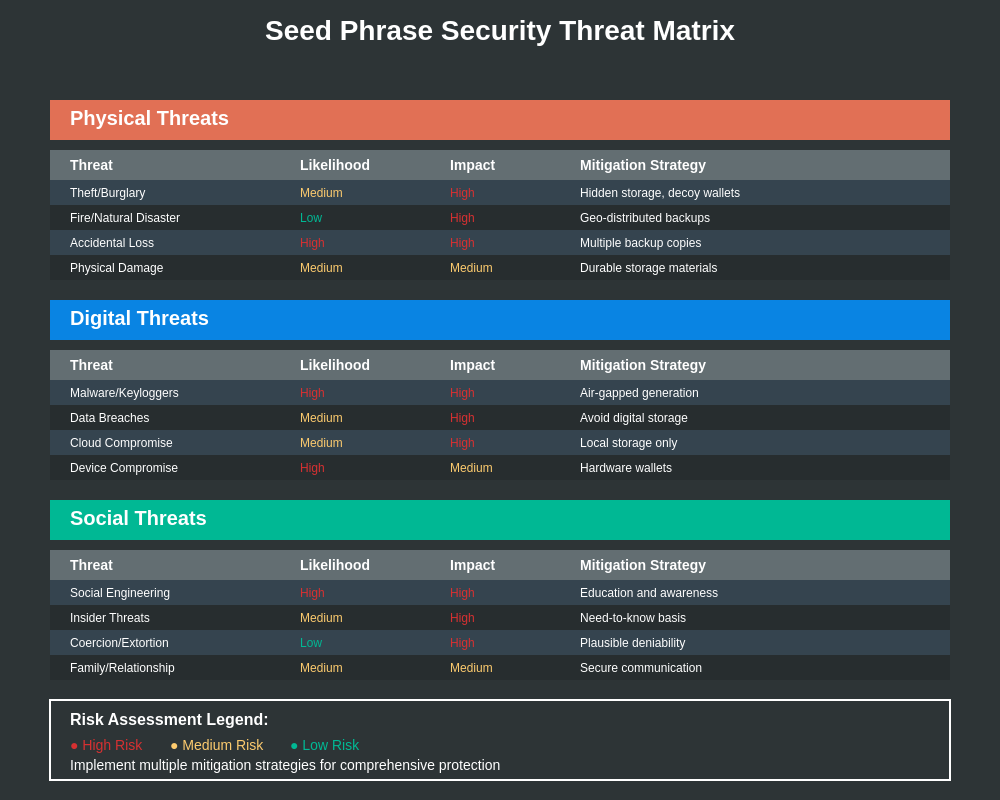Screen dimensions: 1000x800
Task: Click High likelihood for Accidental Loss
Action: (312, 243)
